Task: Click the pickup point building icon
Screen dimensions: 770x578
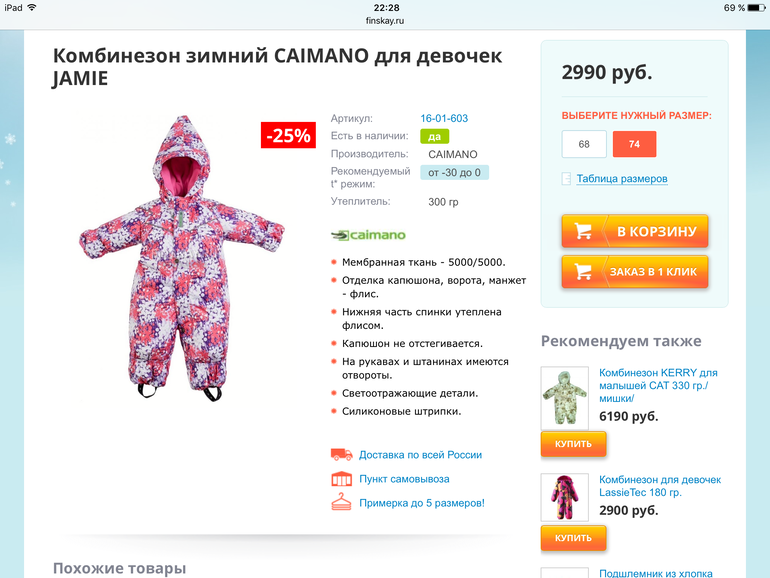Action: pos(341,478)
